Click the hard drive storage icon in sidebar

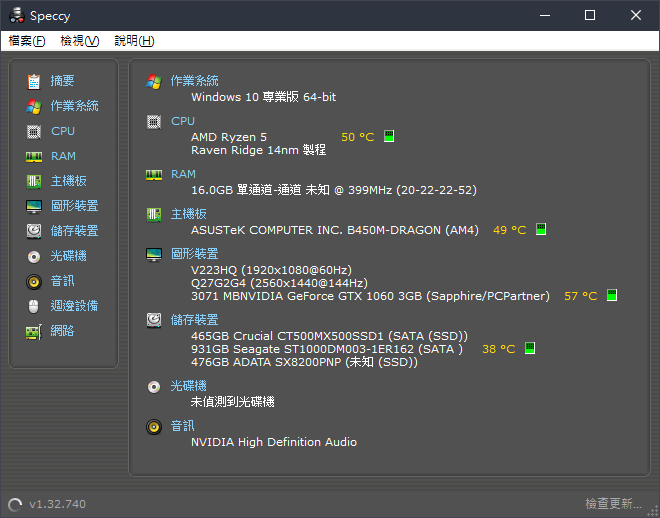pyautogui.click(x=34, y=231)
